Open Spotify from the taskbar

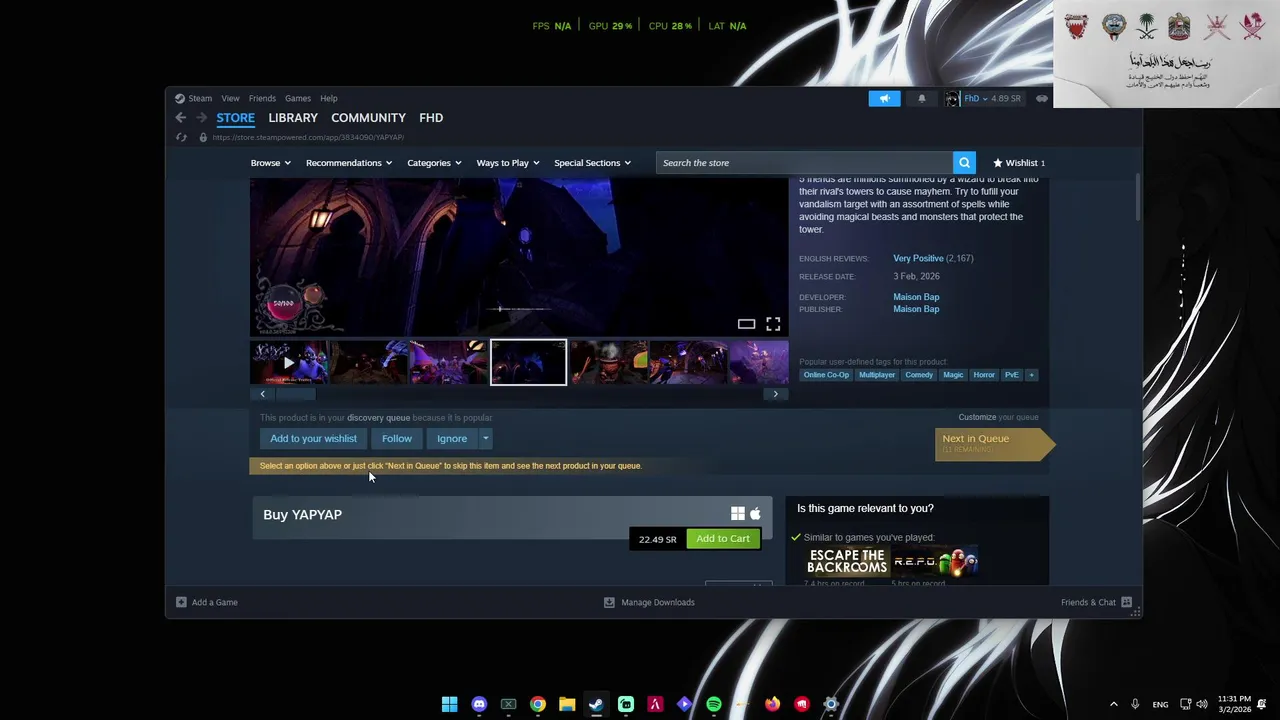click(714, 704)
